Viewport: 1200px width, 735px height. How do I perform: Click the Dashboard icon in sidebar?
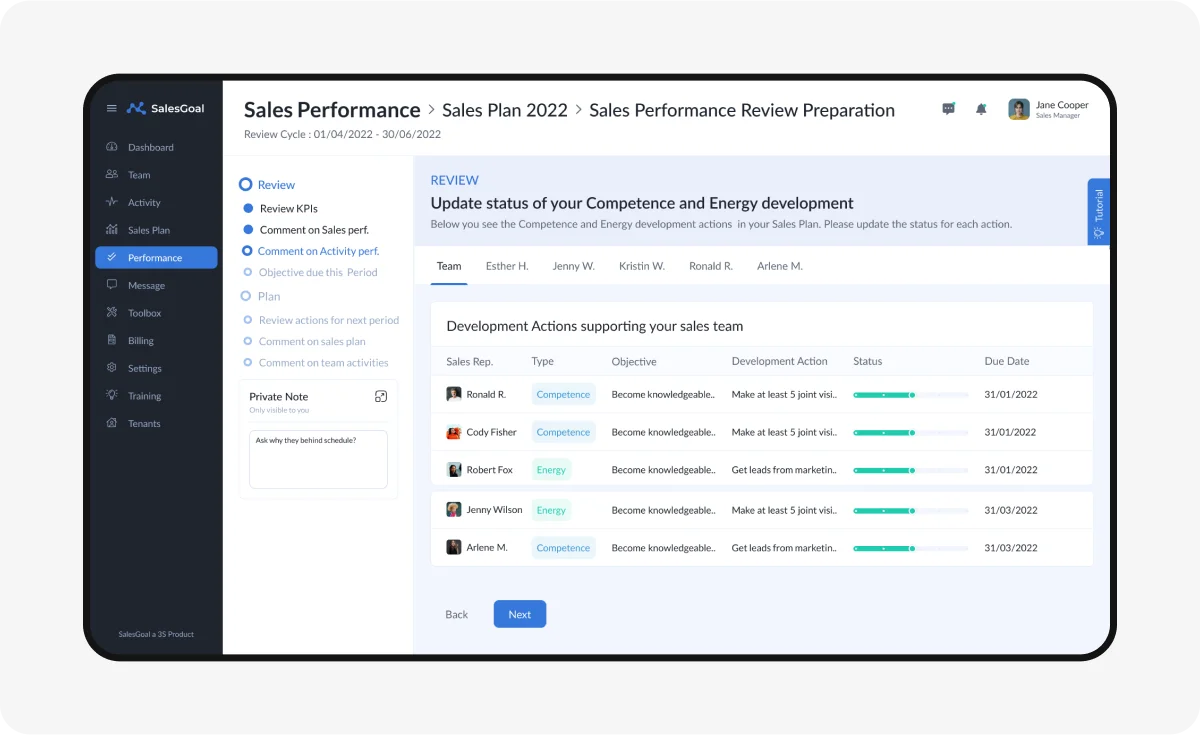112,147
